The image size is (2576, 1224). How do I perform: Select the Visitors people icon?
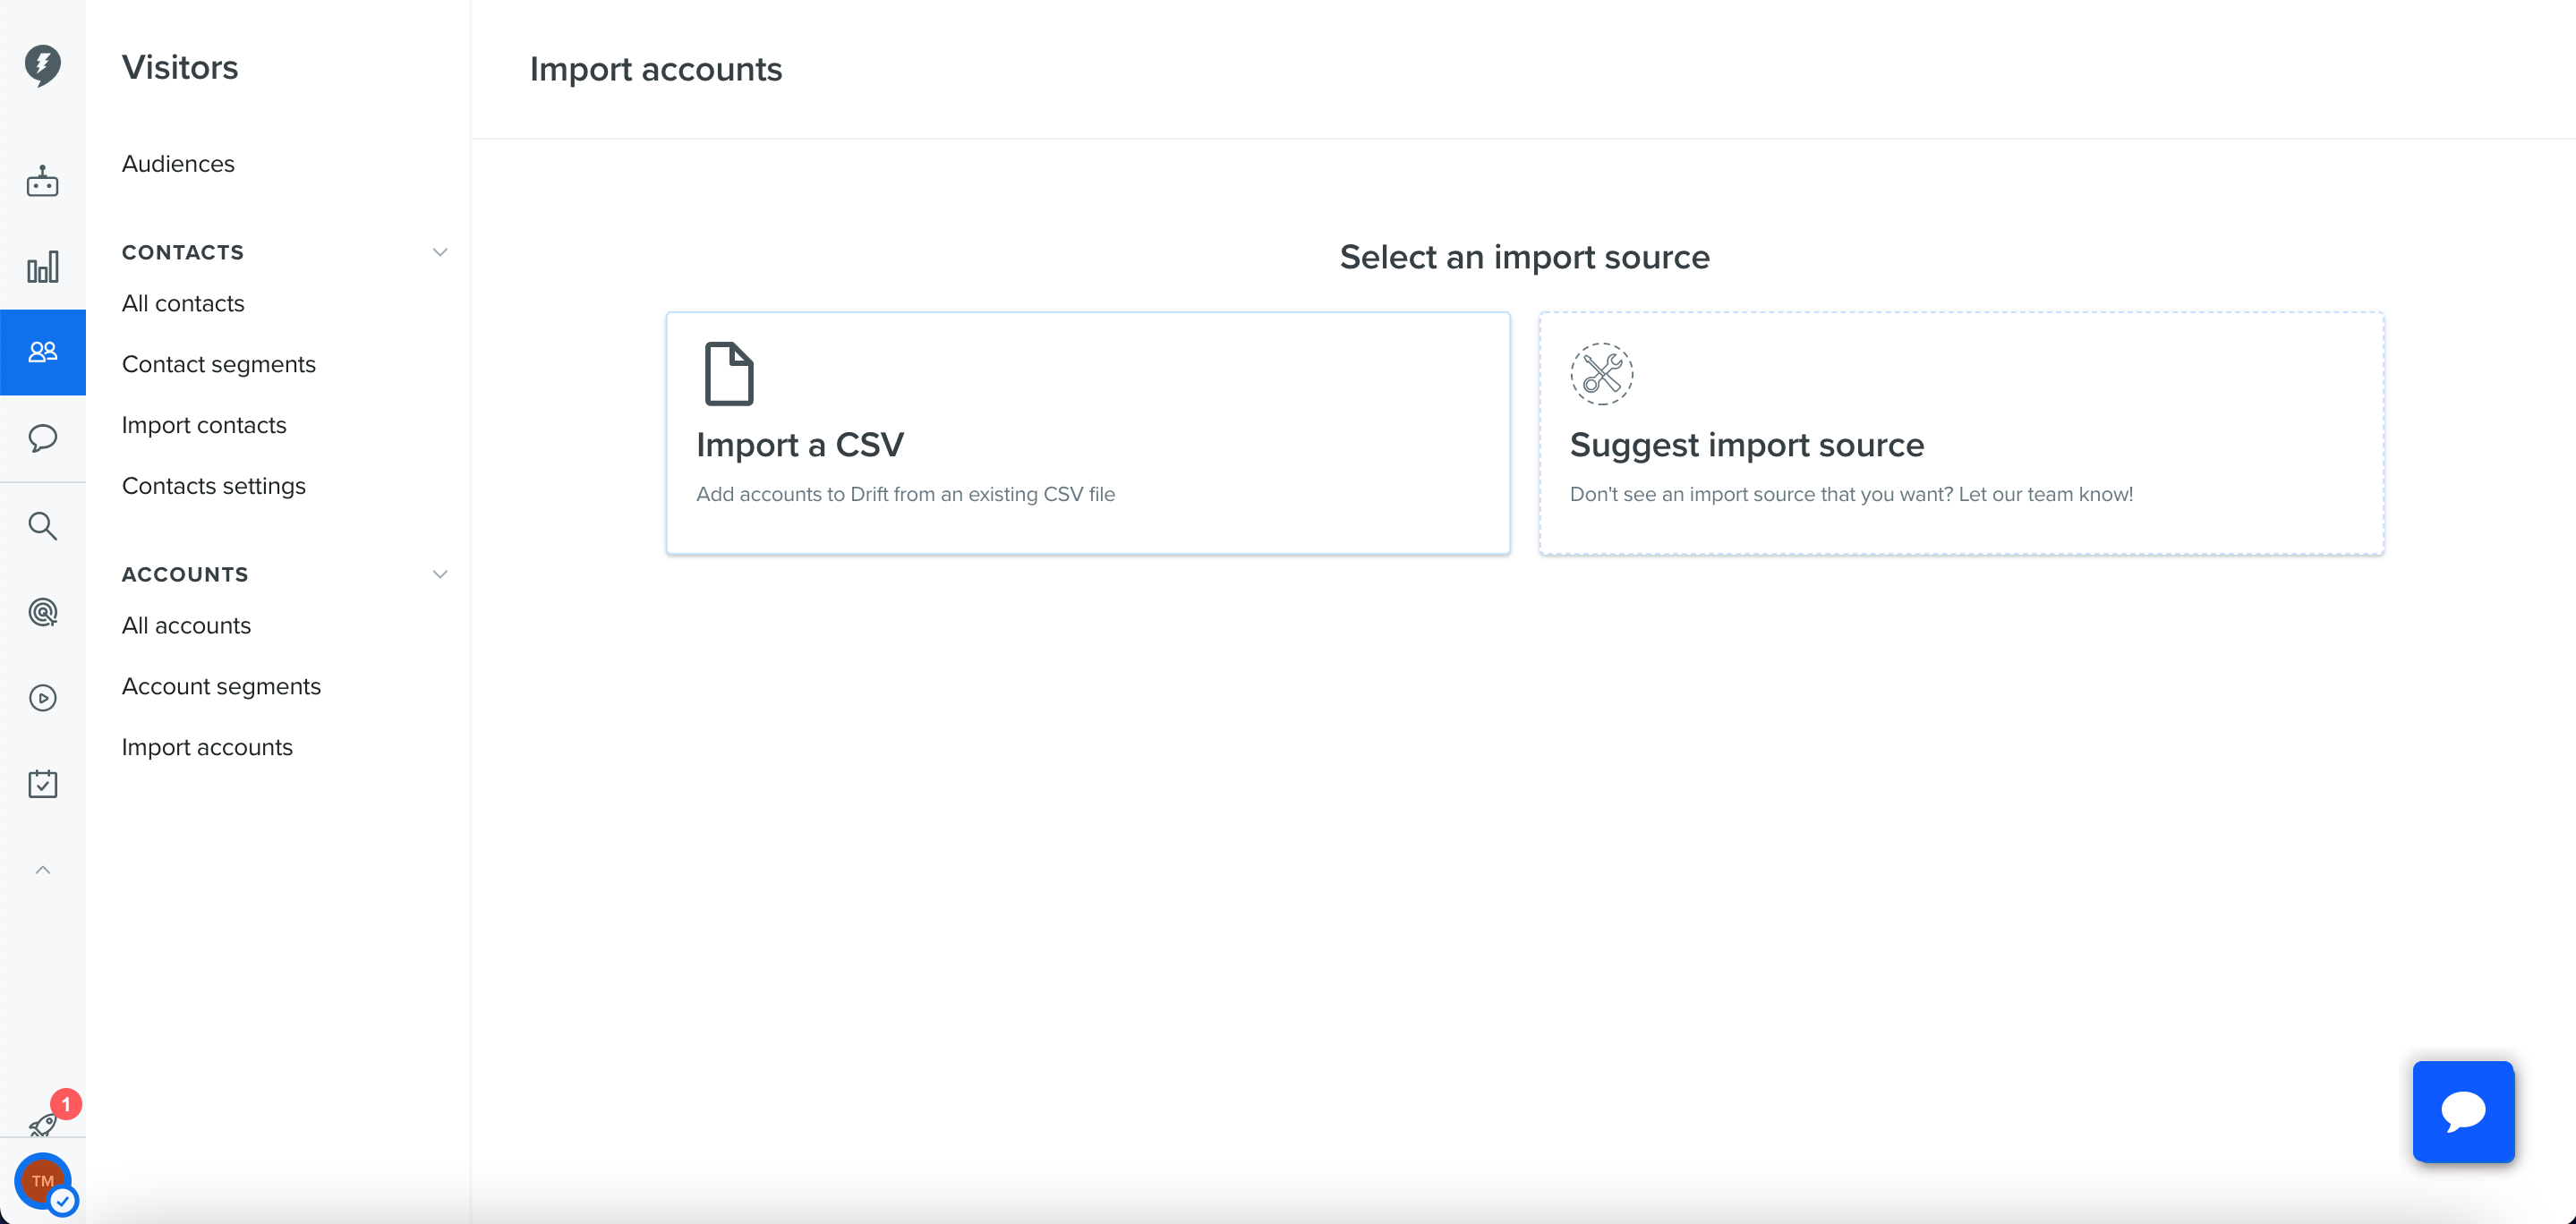[42, 352]
